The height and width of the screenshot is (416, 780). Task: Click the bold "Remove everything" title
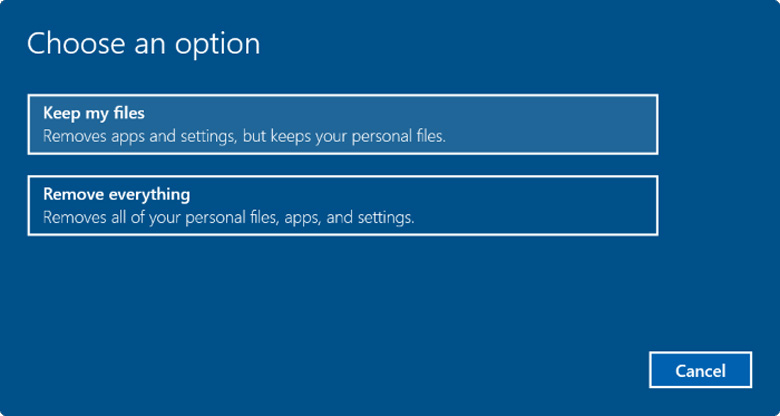click(x=116, y=194)
